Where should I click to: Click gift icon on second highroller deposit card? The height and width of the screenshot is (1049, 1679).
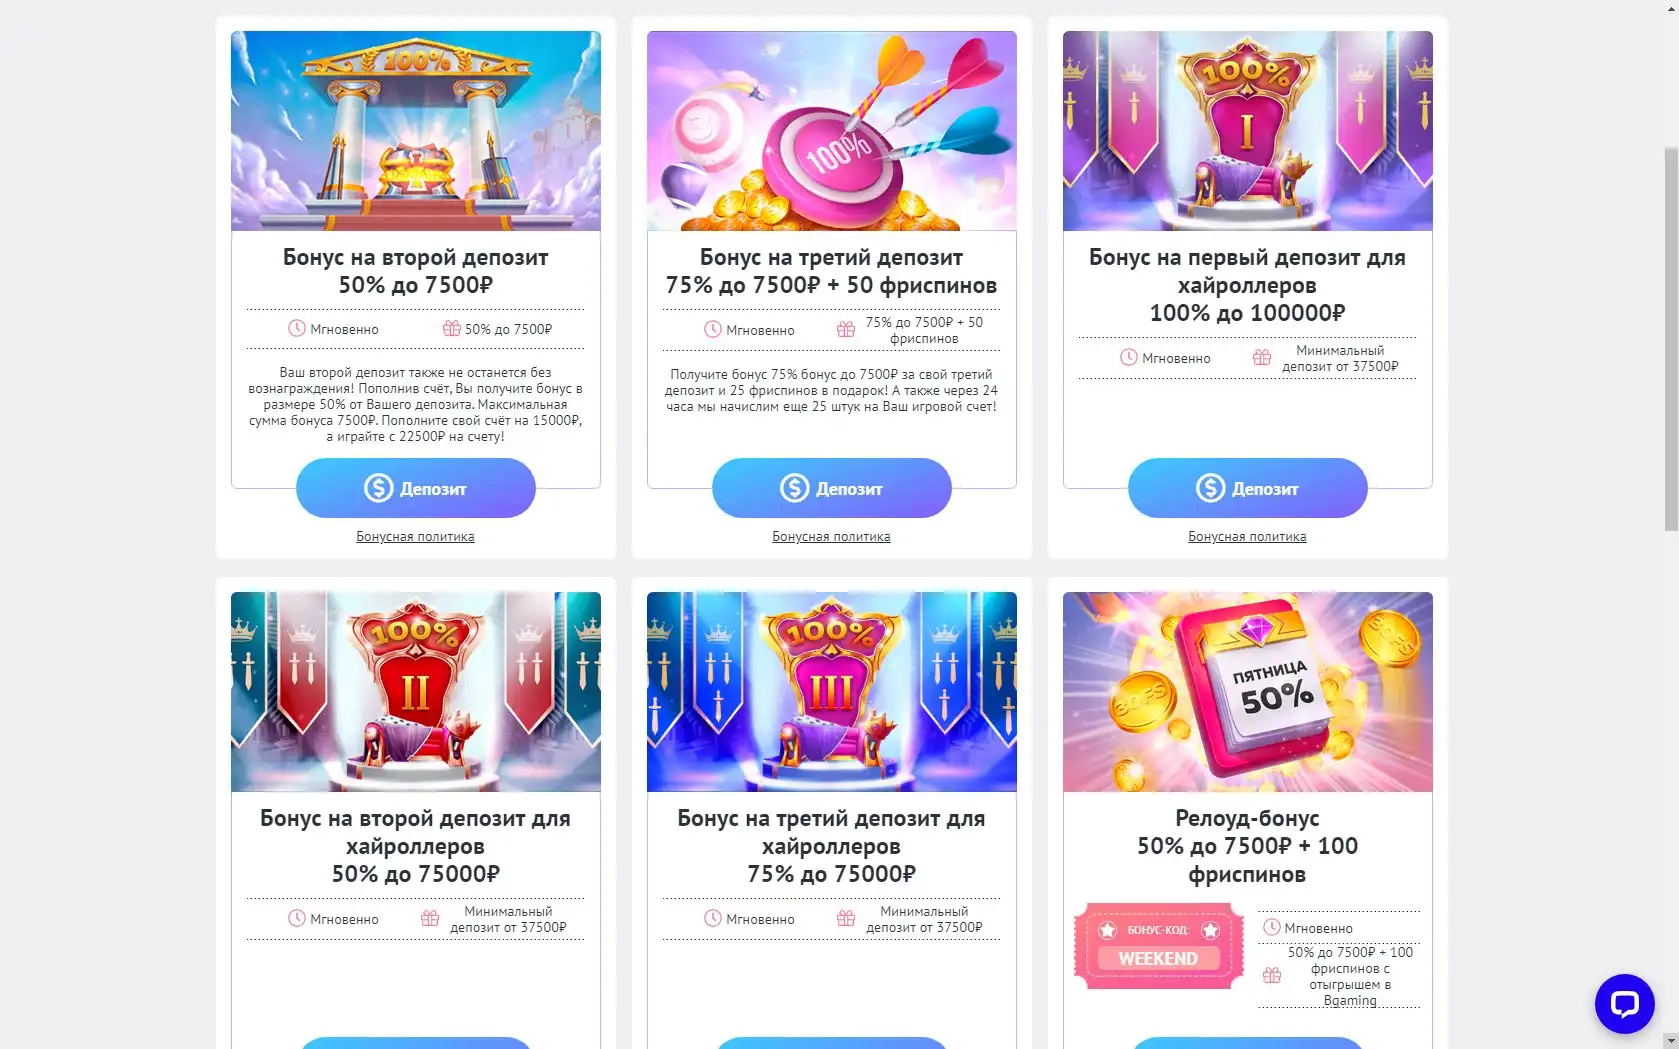pos(430,918)
